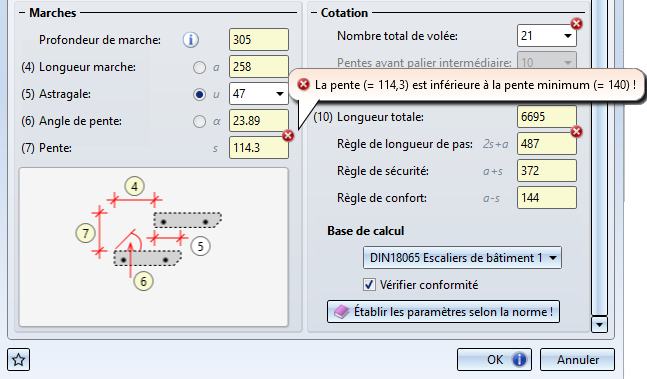The height and width of the screenshot is (379, 647).
Task: Click the numbered marker 7 in the diagram
Action: pyautogui.click(x=85, y=233)
